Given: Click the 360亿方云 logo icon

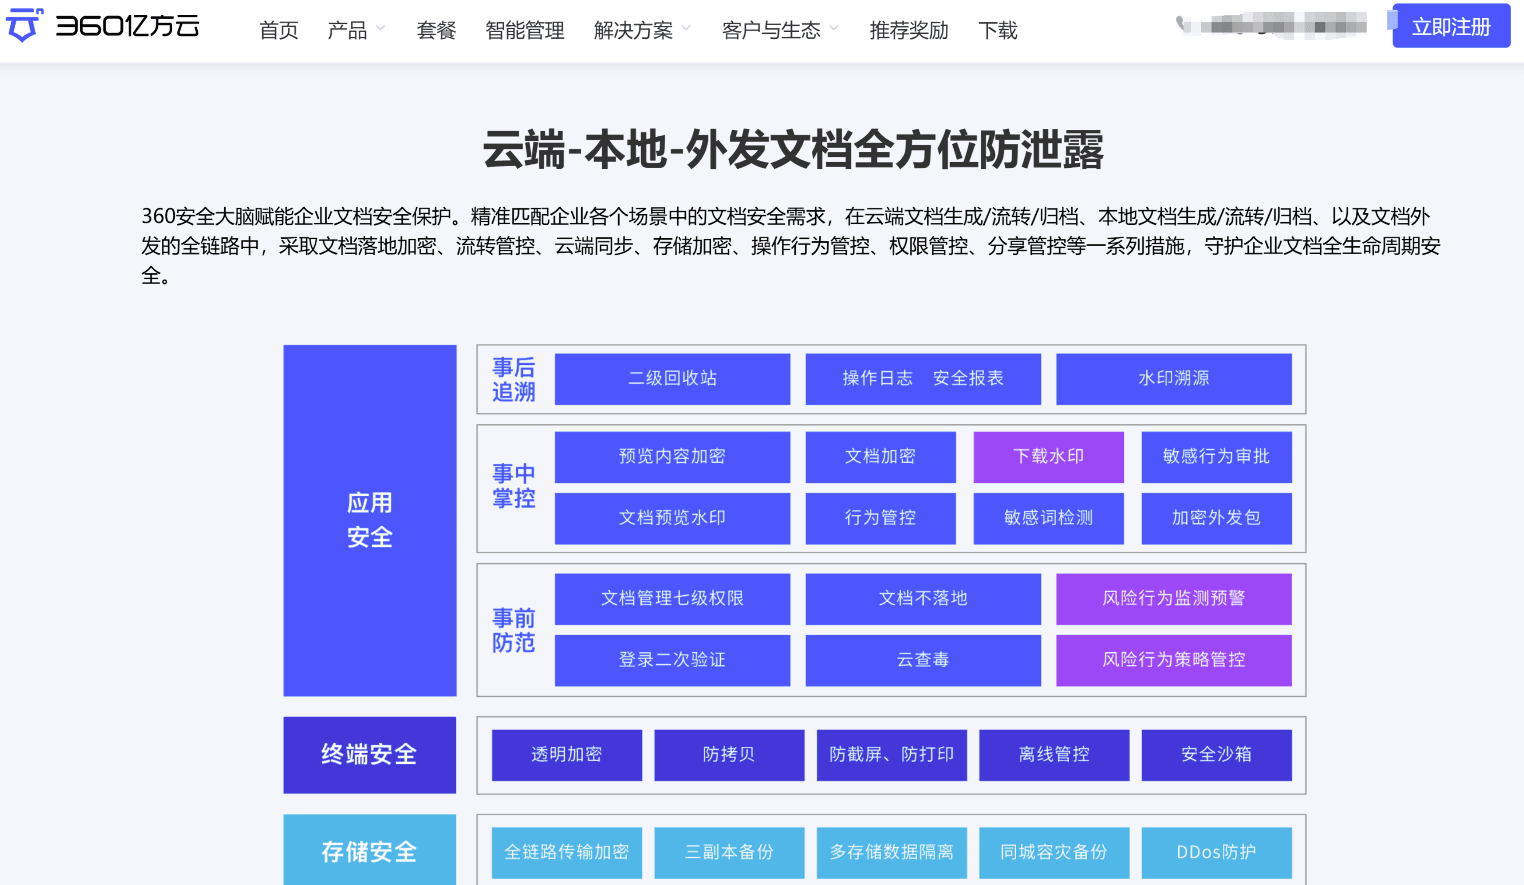Looking at the screenshot, I should (24, 25).
